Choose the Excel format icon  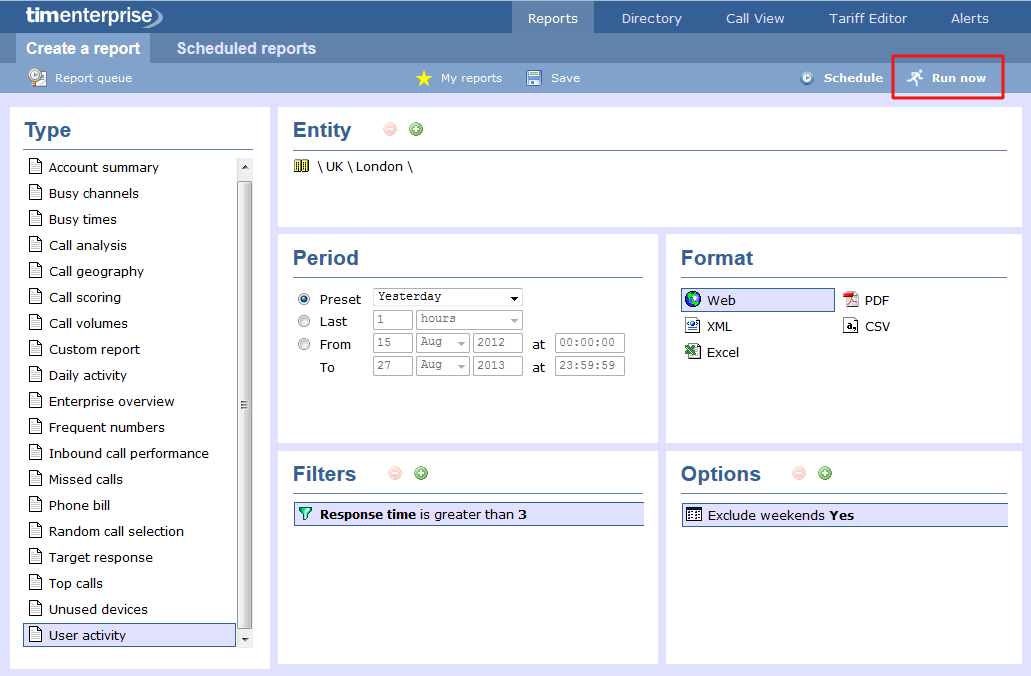coord(692,352)
